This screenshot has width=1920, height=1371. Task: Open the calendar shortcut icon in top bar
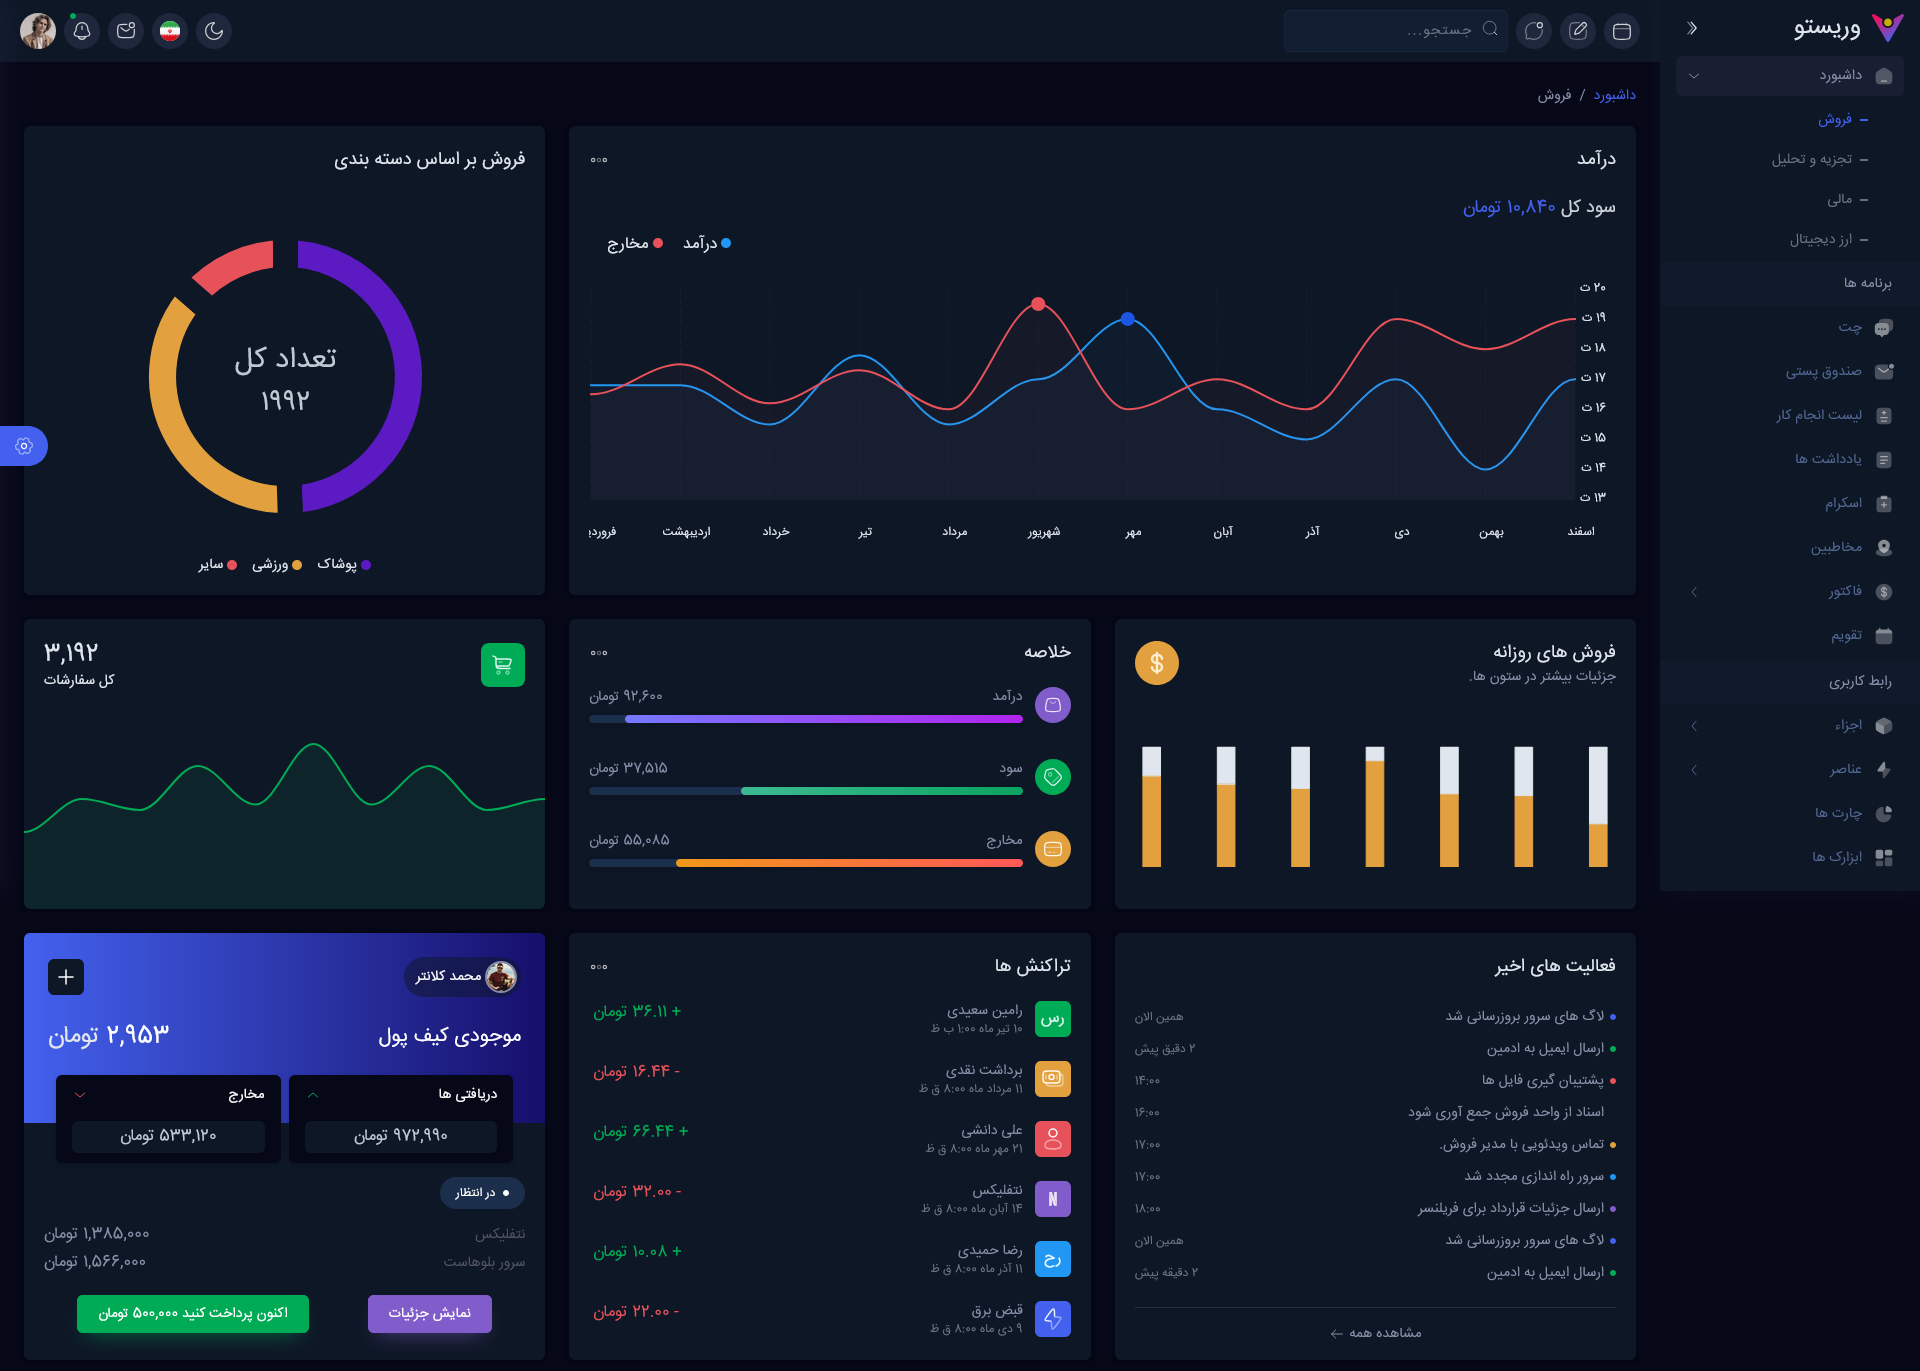click(1622, 31)
